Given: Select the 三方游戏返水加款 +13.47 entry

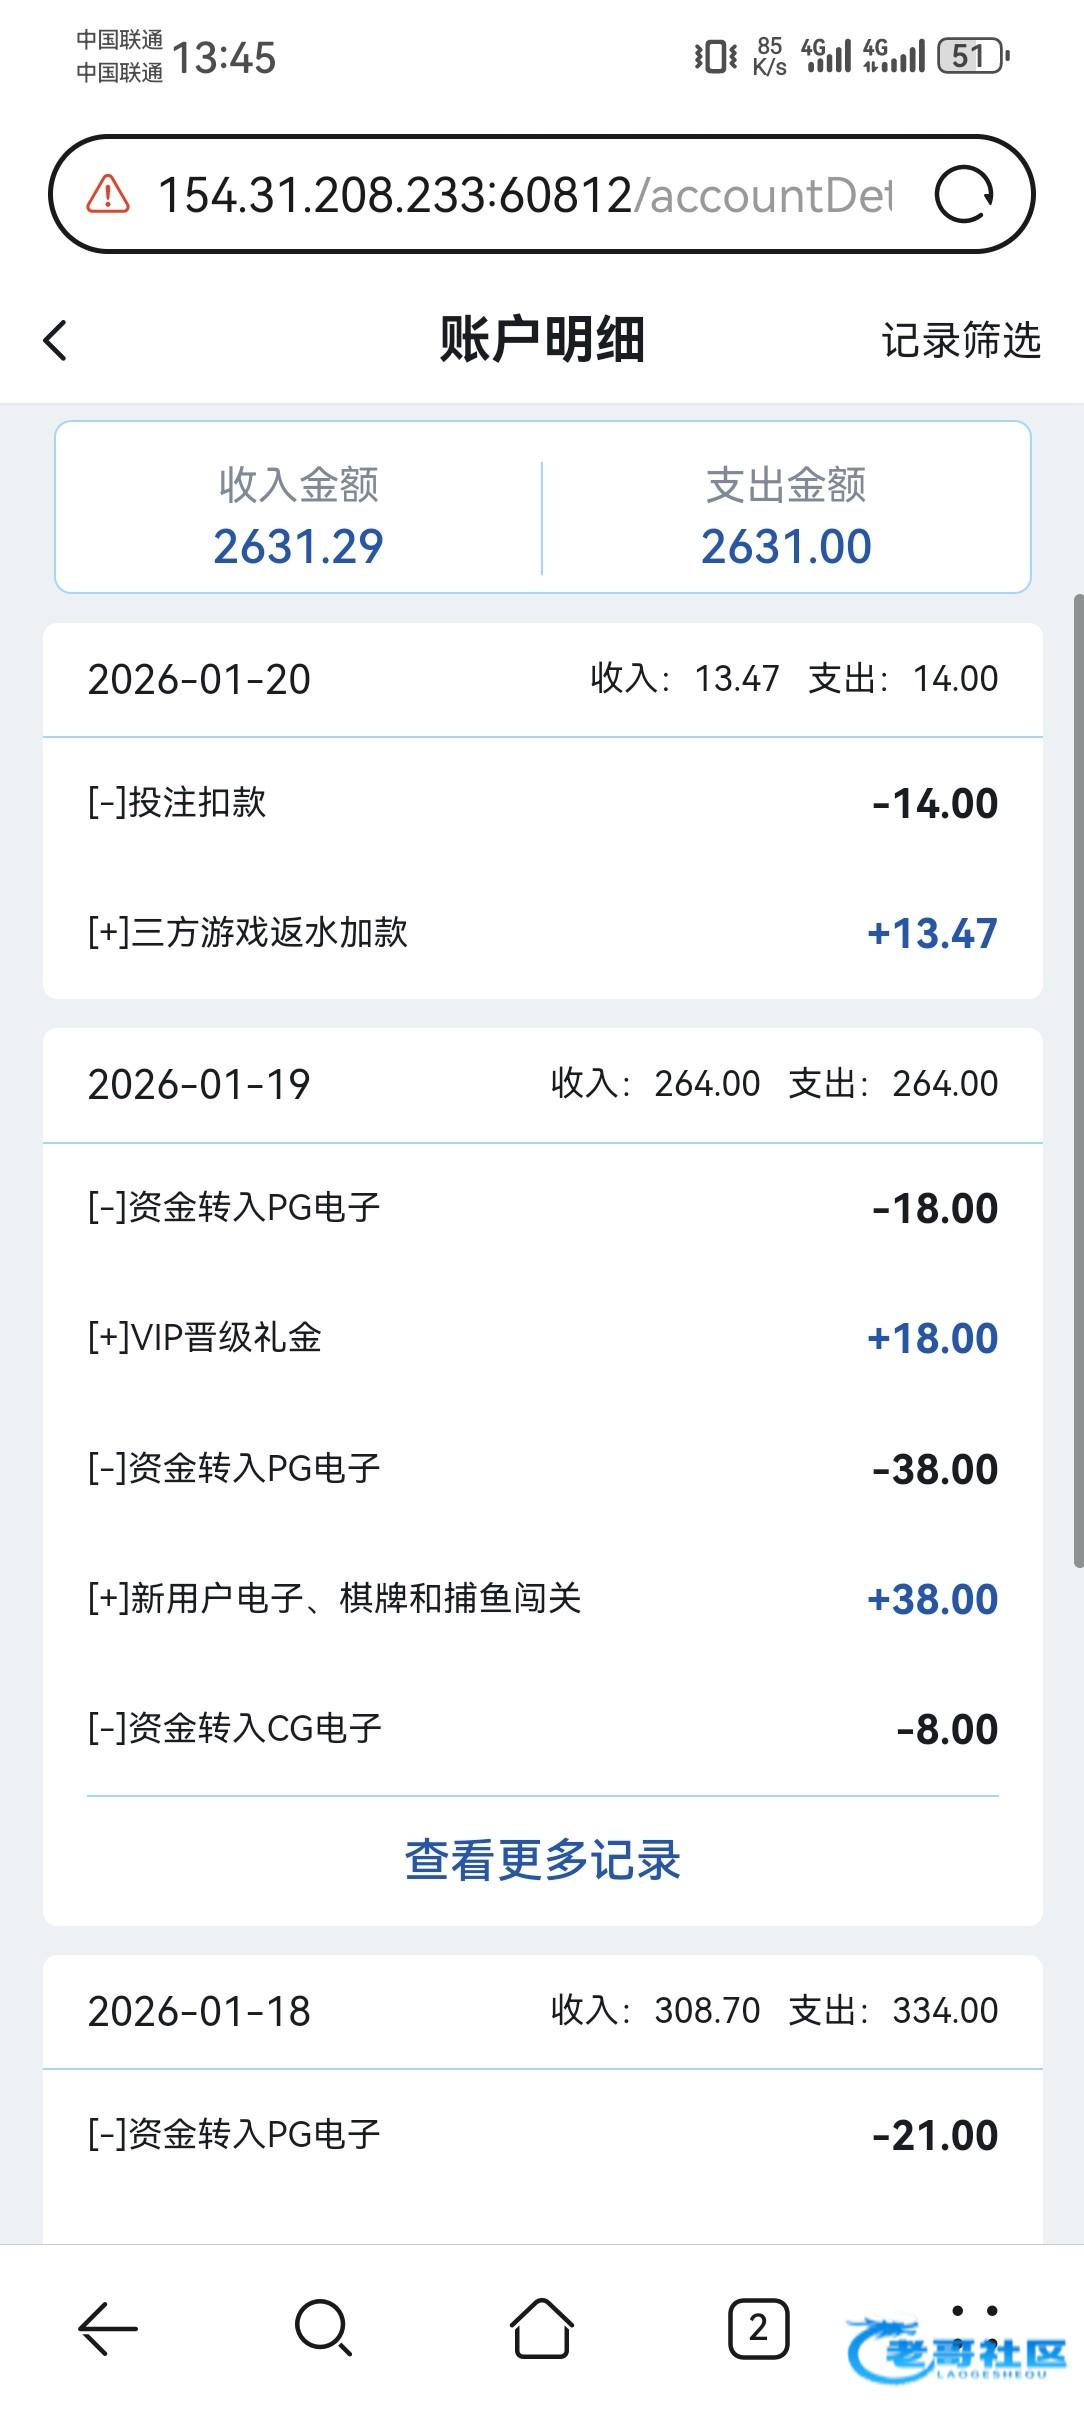Looking at the screenshot, I should click(542, 933).
